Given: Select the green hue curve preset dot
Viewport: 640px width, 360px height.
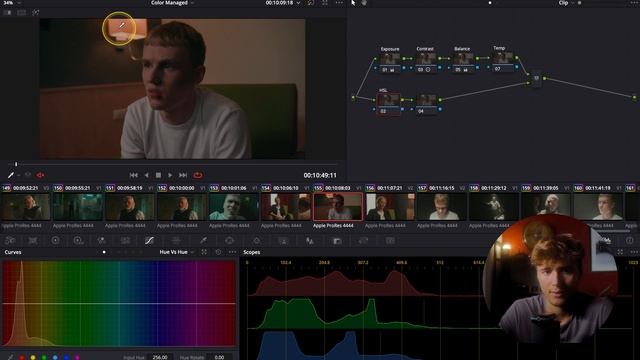Looking at the screenshot, I should pos(44,358).
